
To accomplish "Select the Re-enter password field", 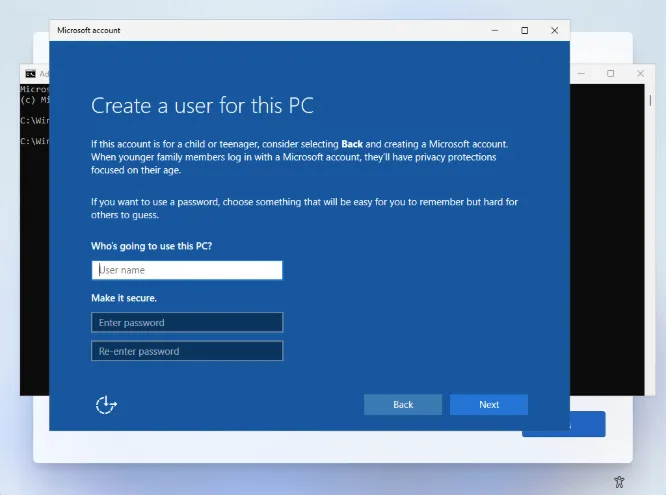I will pos(187,351).
